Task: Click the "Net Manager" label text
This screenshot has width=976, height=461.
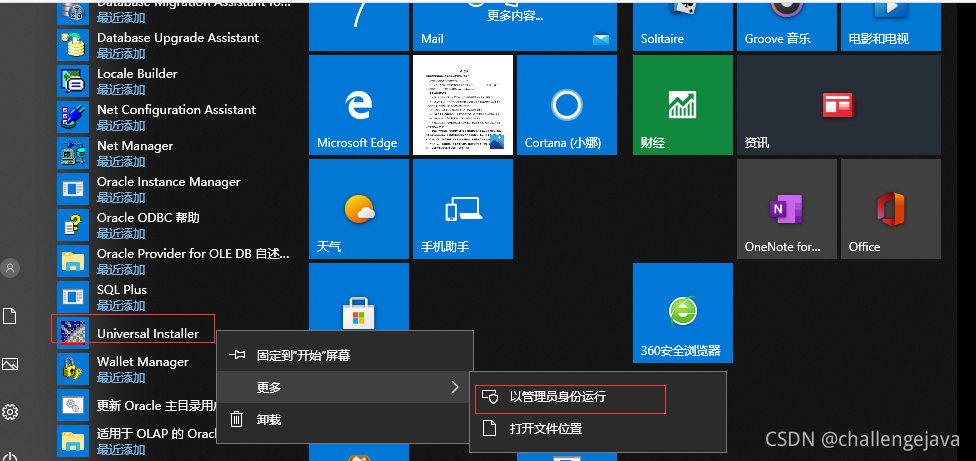Action: [x=135, y=146]
